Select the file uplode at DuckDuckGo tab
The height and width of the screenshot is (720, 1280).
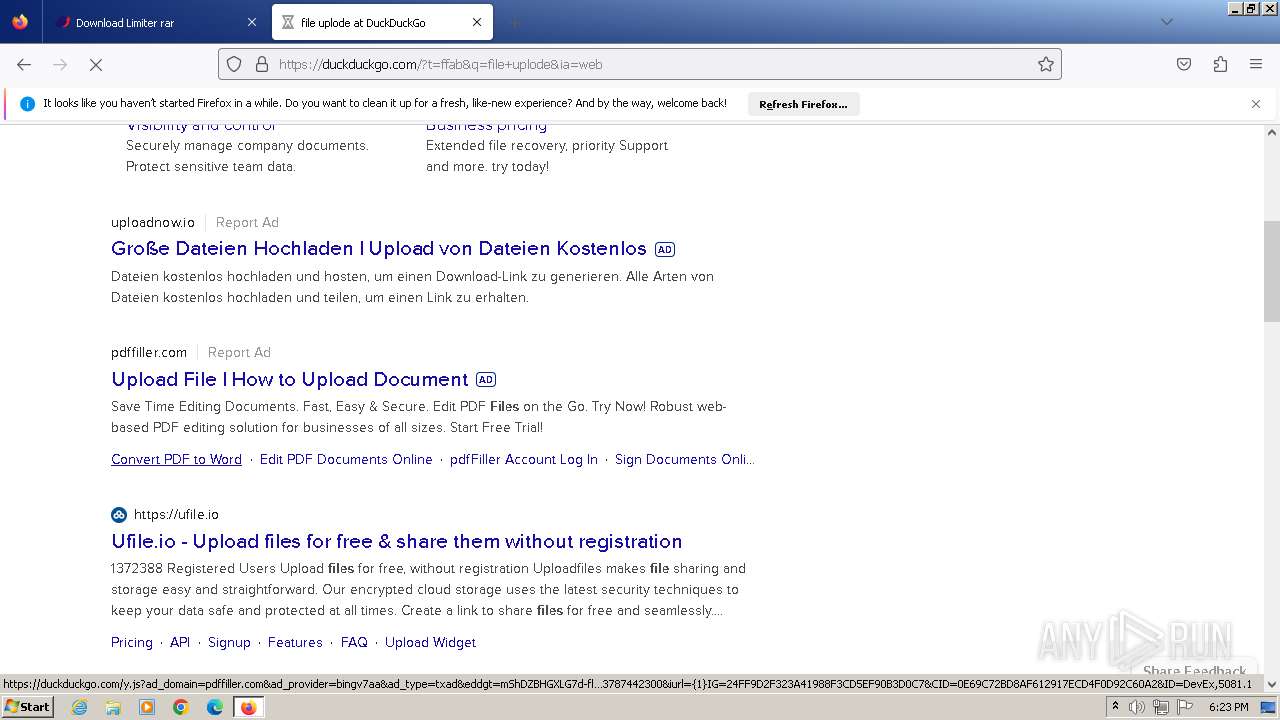click(x=382, y=22)
